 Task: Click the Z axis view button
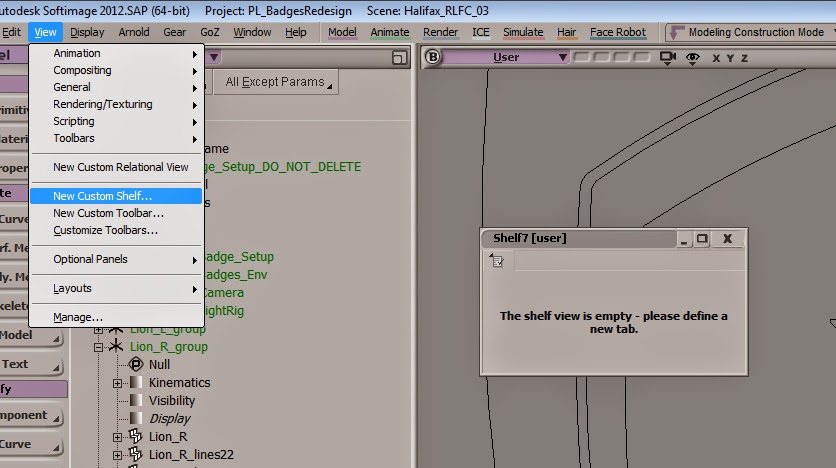click(744, 58)
